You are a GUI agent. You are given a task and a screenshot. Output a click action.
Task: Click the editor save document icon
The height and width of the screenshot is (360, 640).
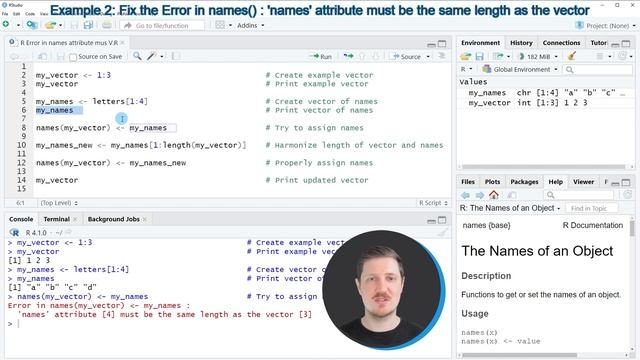pos(60,56)
